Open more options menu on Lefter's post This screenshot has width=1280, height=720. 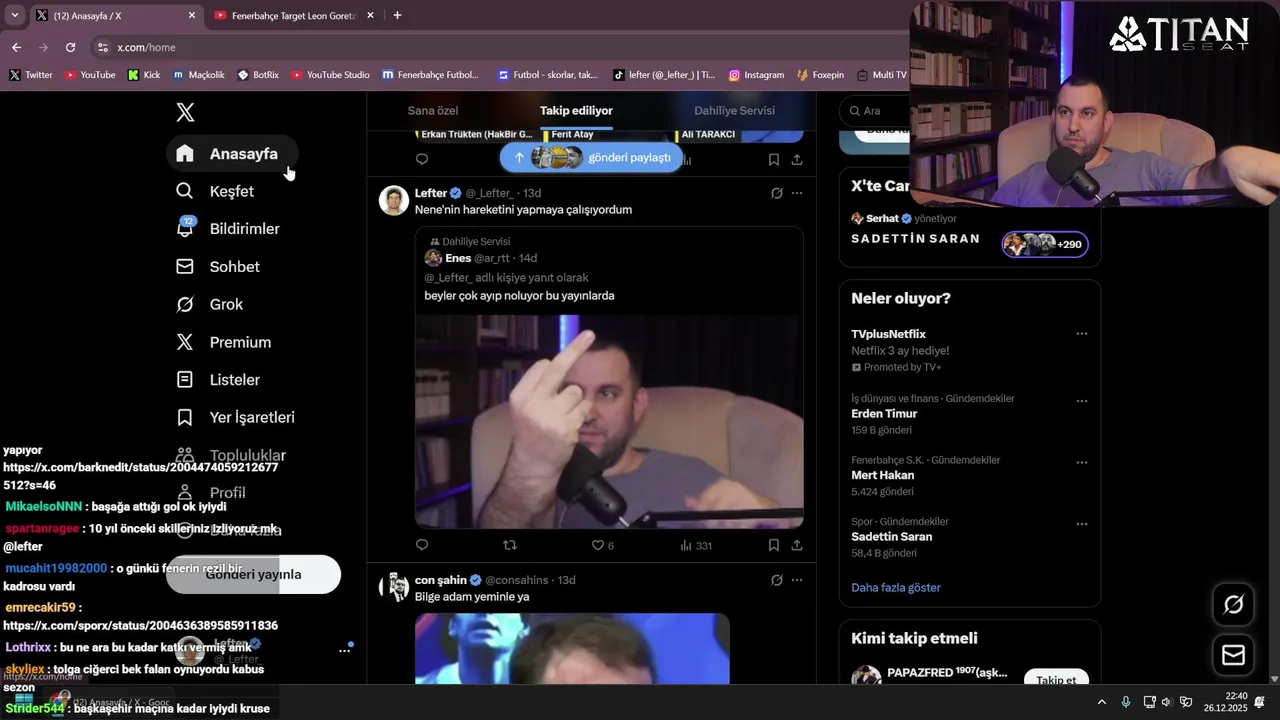[797, 193]
